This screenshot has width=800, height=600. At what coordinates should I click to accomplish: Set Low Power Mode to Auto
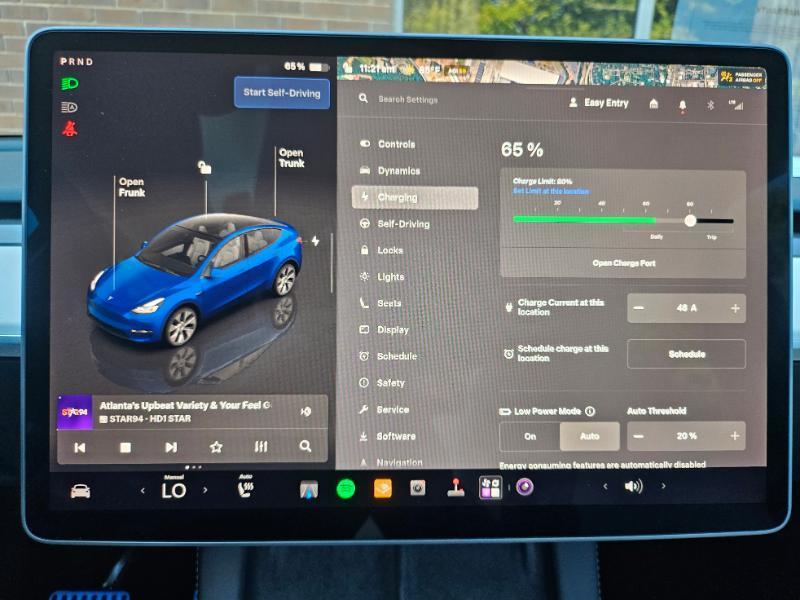coord(589,436)
